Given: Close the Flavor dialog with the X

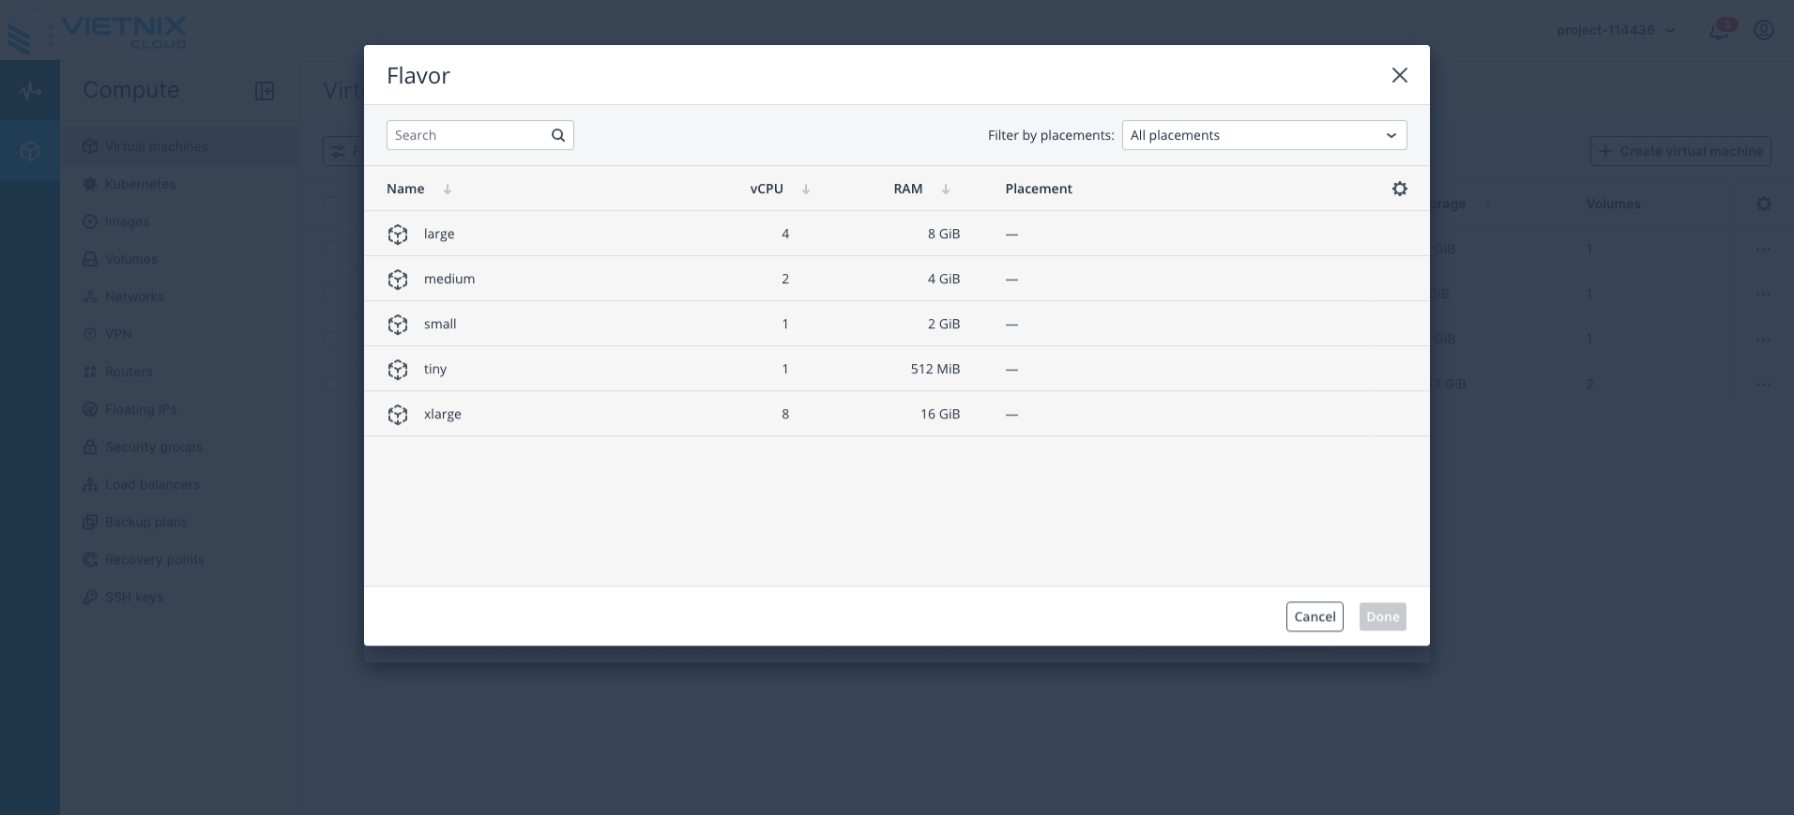Looking at the screenshot, I should point(1399,75).
